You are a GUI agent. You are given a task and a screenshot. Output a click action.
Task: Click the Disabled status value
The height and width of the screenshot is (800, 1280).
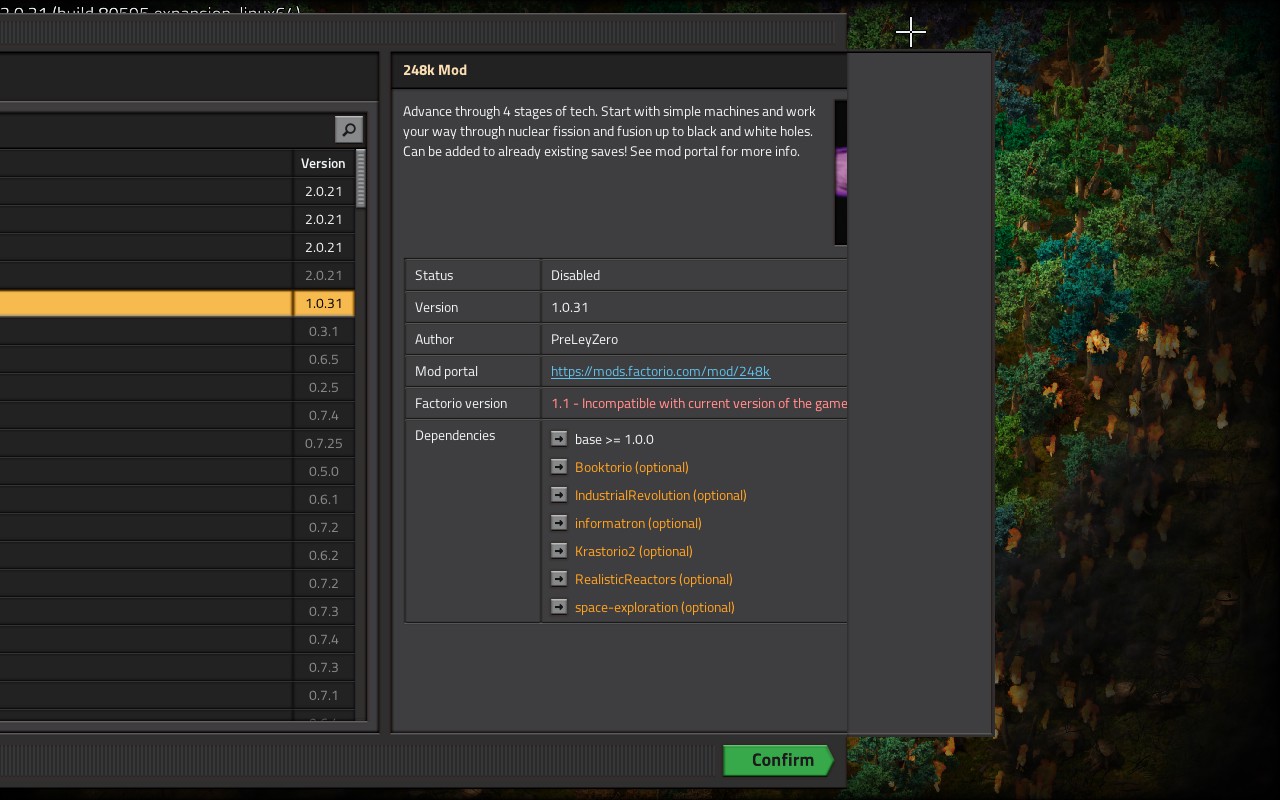coord(575,275)
